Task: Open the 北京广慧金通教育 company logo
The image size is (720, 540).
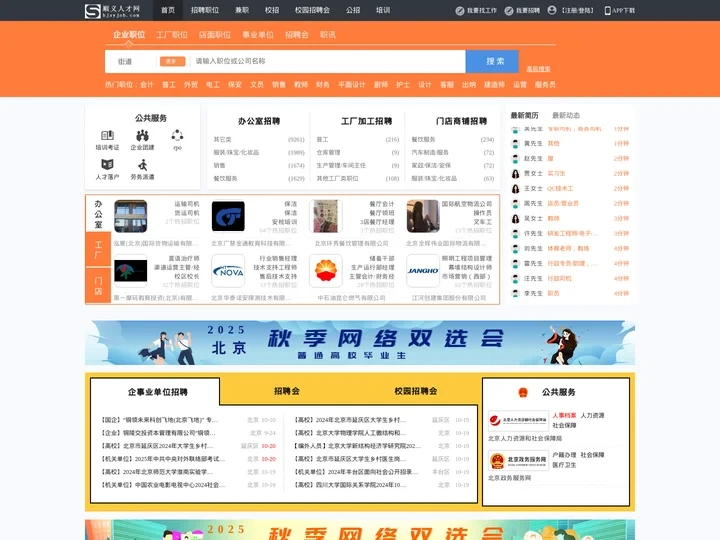Action: pyautogui.click(x=228, y=216)
